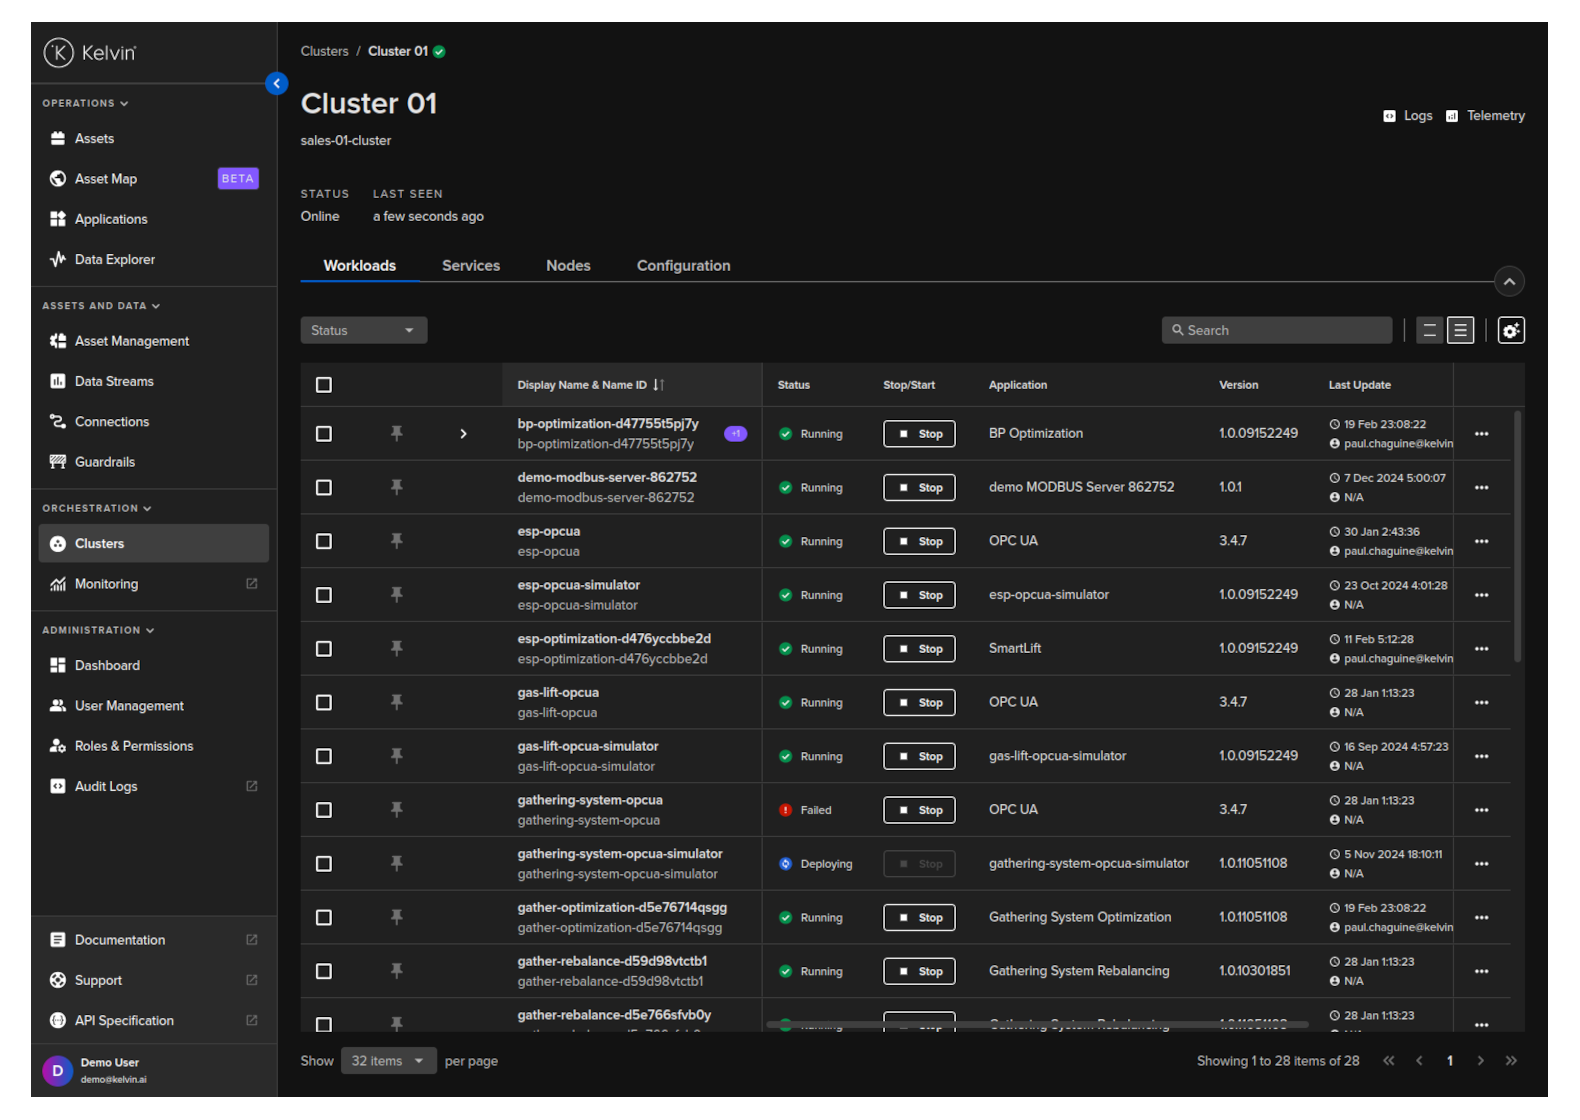The width and height of the screenshot is (1580, 1120).
Task: Open Telemetry for Cluster 01
Action: [1486, 116]
